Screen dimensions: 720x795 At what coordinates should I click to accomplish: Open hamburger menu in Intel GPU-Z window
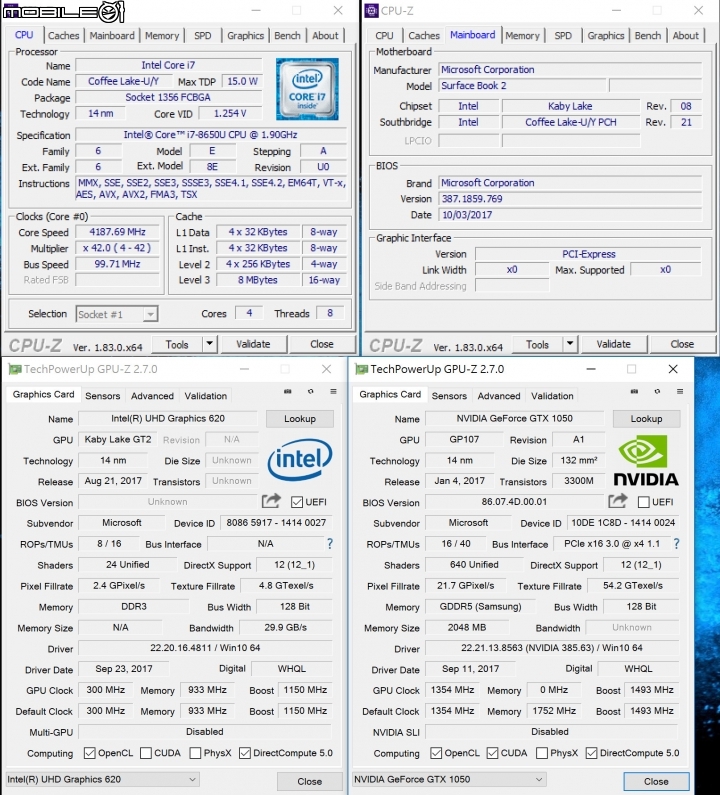333,391
